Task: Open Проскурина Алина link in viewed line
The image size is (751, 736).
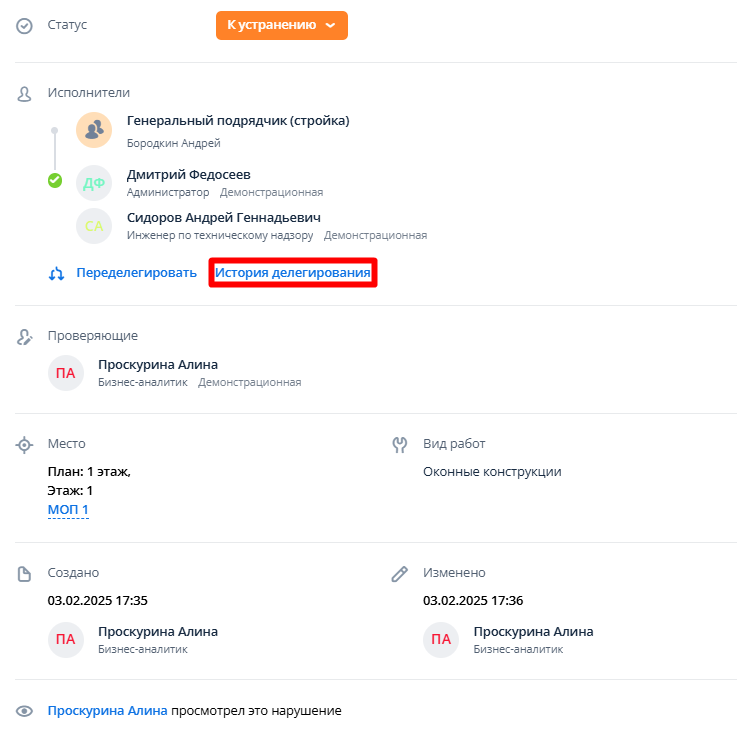Action: (x=107, y=711)
